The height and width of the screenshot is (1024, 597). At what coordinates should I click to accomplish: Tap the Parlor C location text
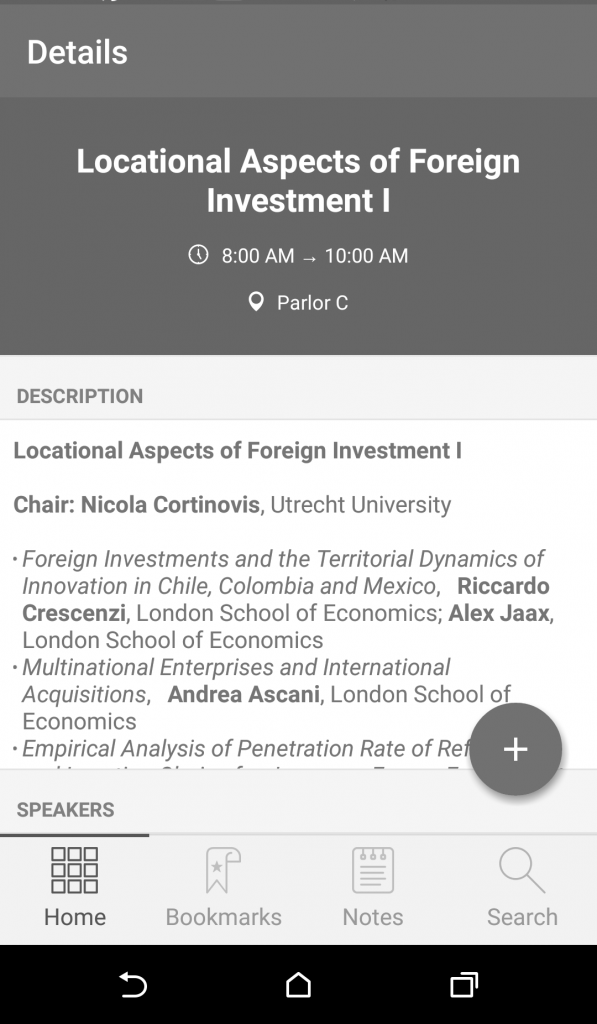point(312,302)
